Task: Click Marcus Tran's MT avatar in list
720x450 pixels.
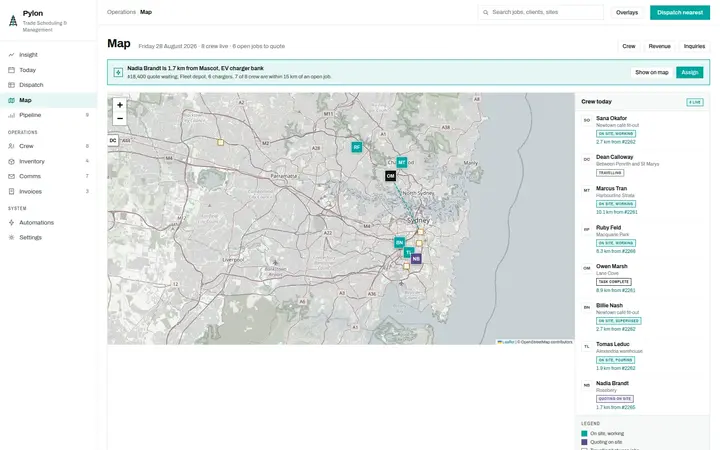Action: pyautogui.click(x=587, y=191)
